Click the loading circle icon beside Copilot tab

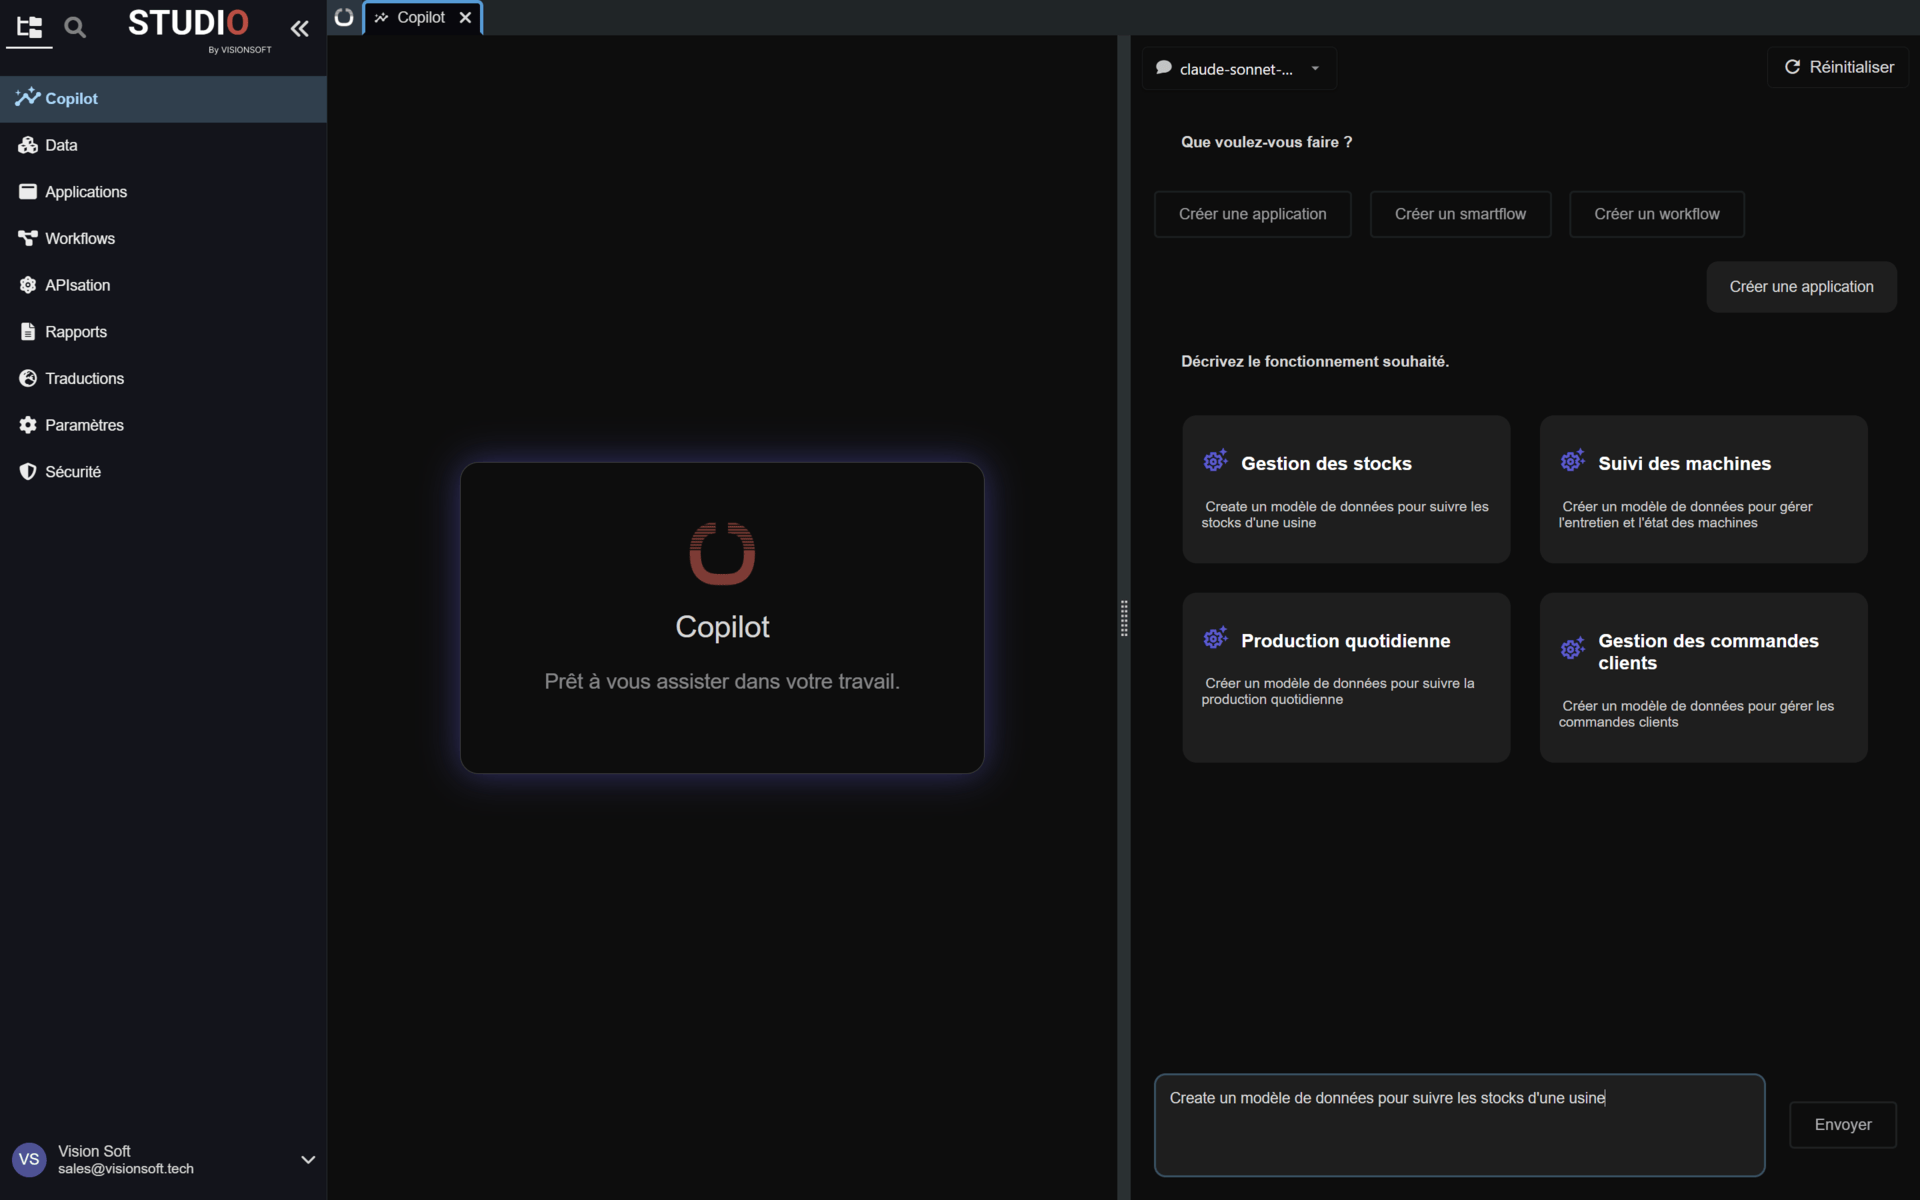344,17
